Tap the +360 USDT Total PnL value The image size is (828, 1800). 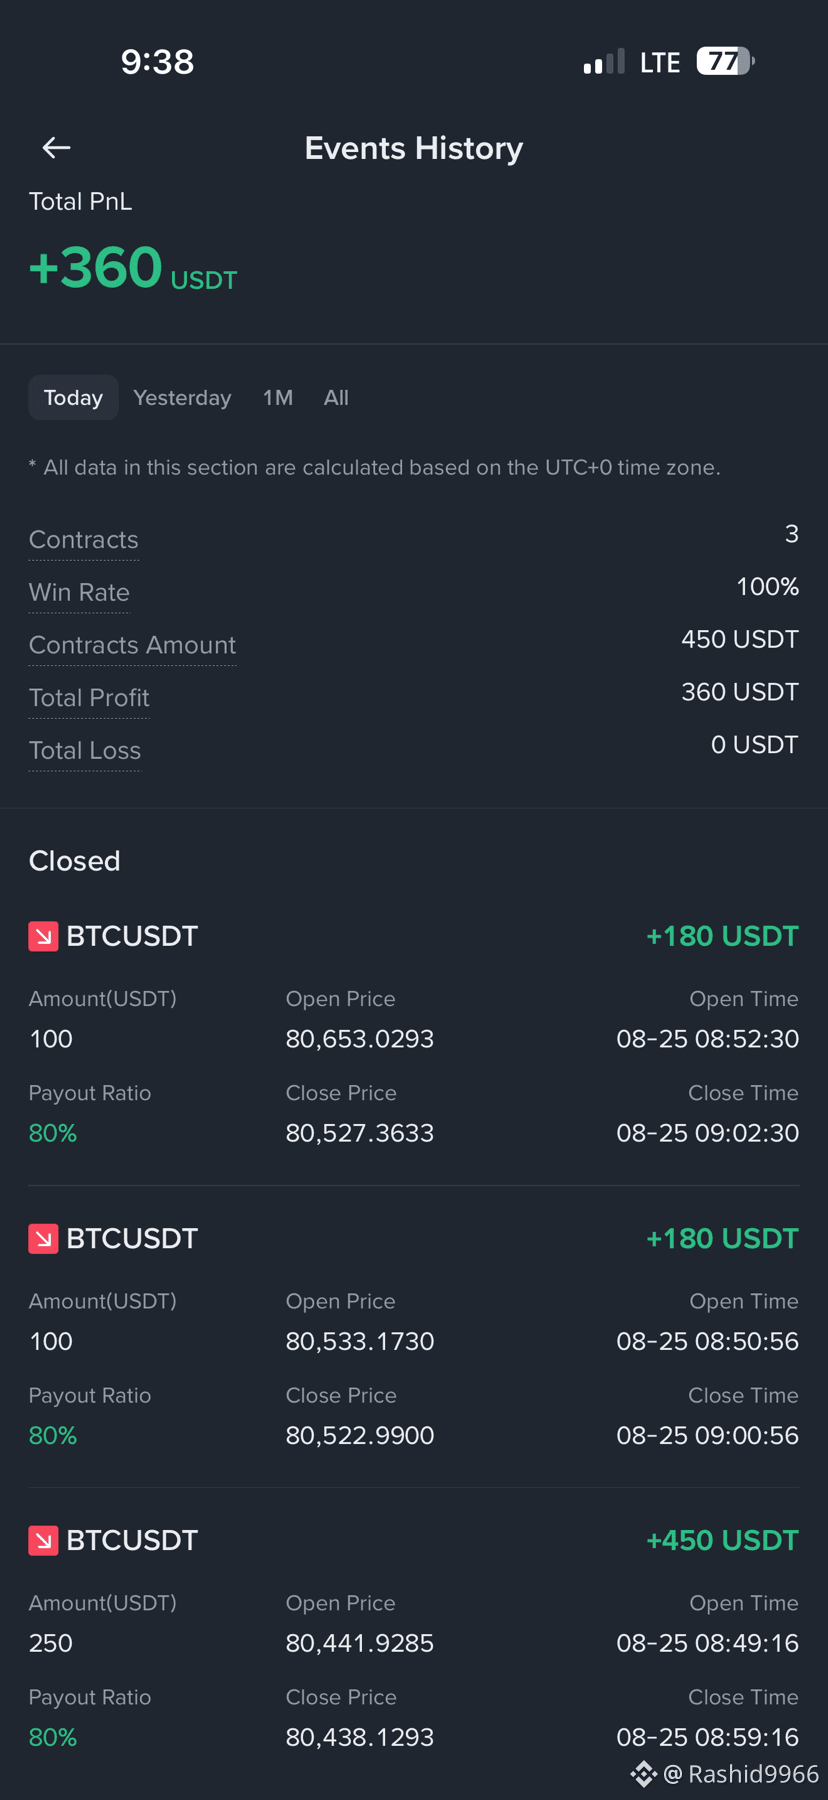tap(133, 268)
